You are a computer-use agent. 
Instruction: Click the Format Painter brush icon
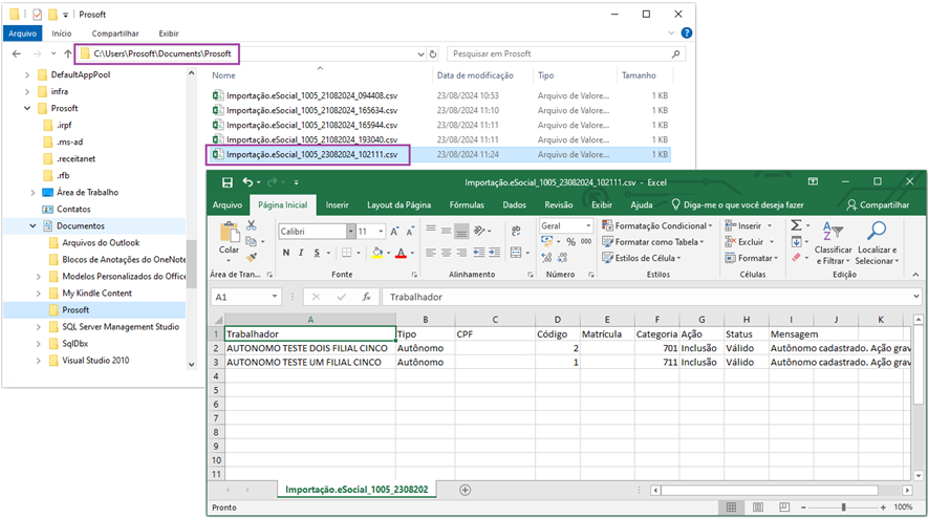(x=251, y=257)
